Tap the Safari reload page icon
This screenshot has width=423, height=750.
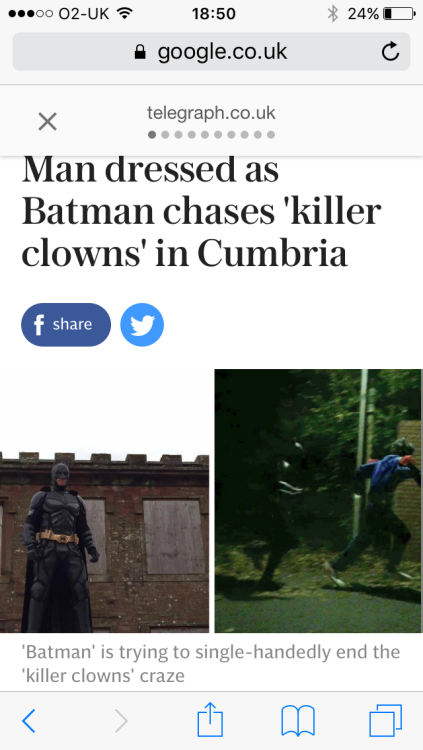pyautogui.click(x=390, y=52)
